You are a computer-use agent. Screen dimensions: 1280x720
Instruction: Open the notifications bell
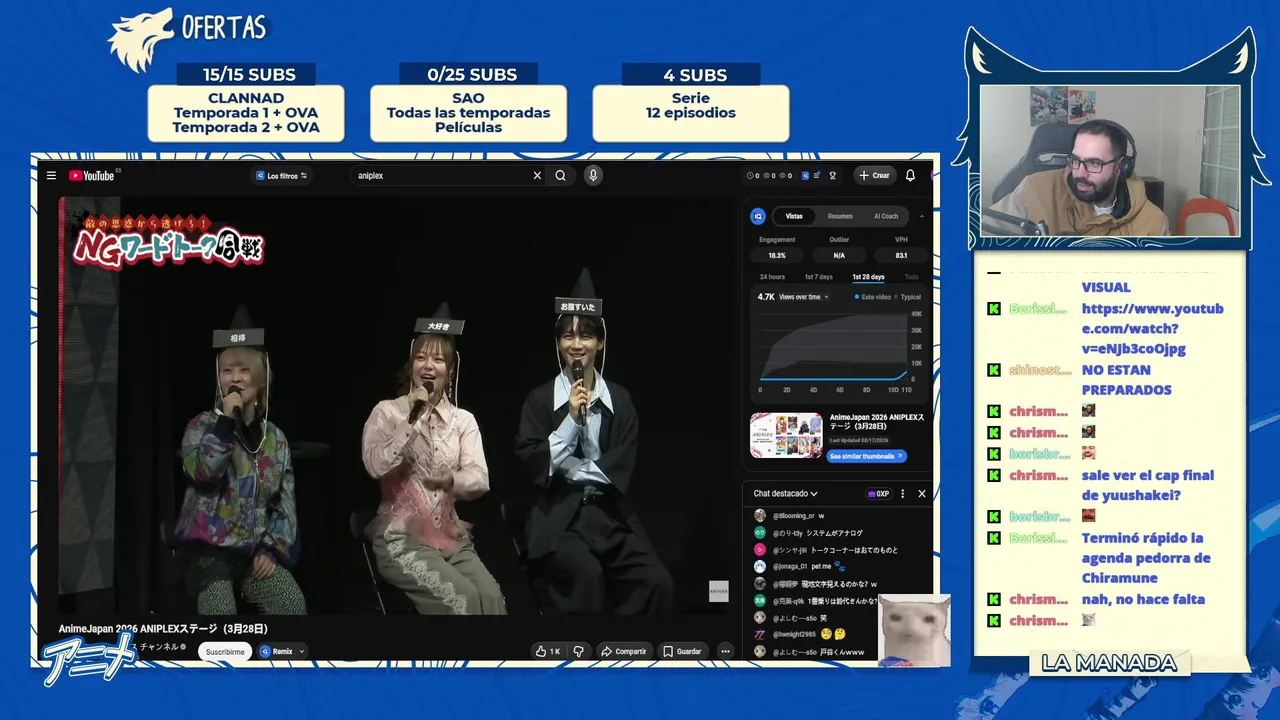click(910, 176)
